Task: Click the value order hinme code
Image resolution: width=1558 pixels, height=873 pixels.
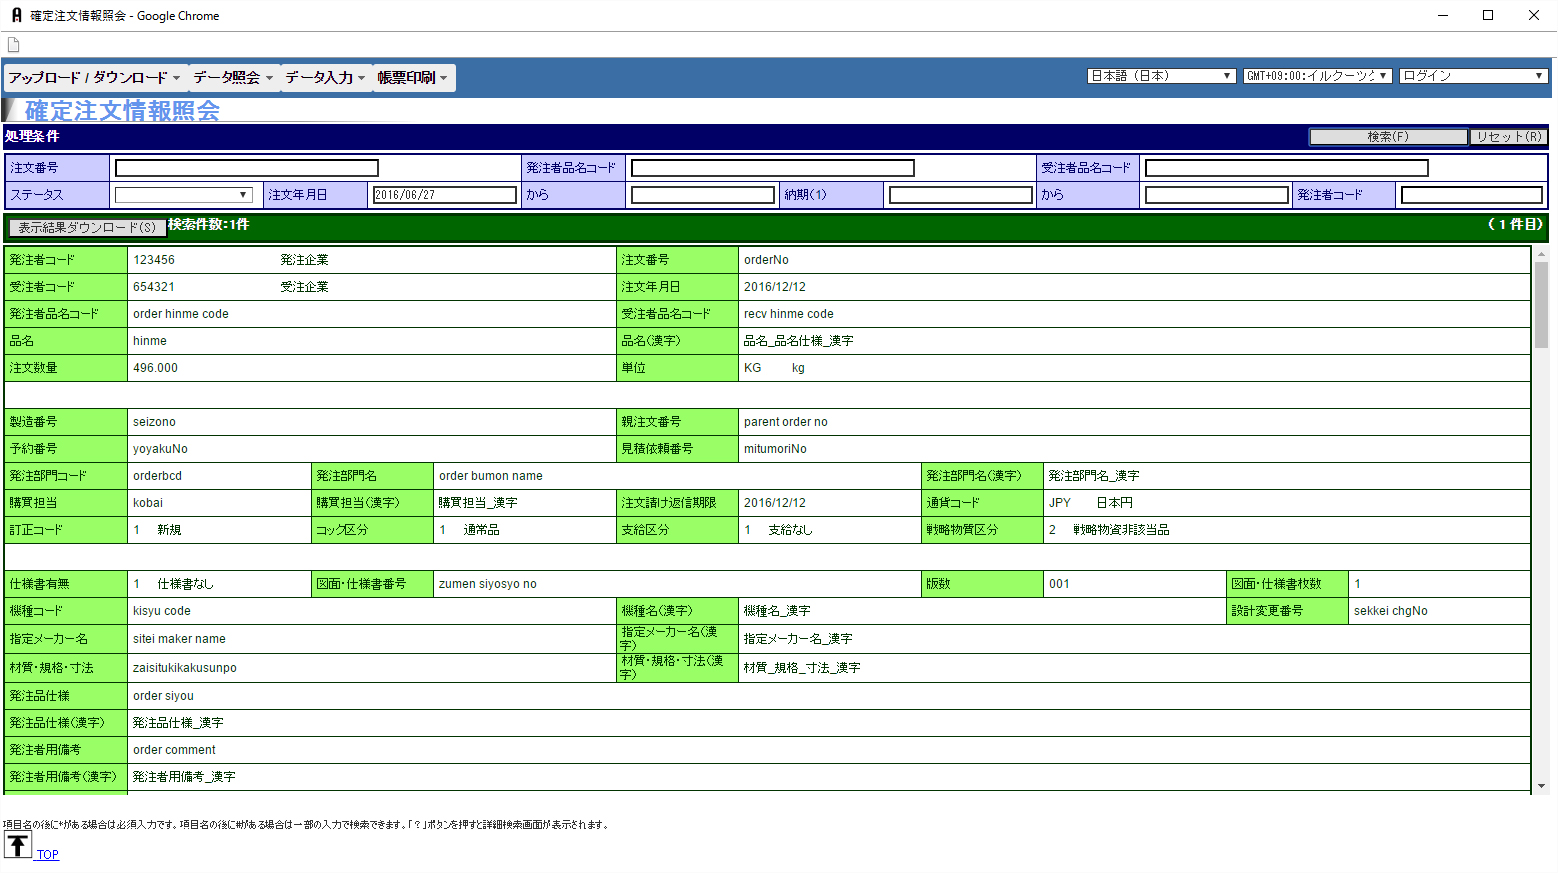Action: 181,314
